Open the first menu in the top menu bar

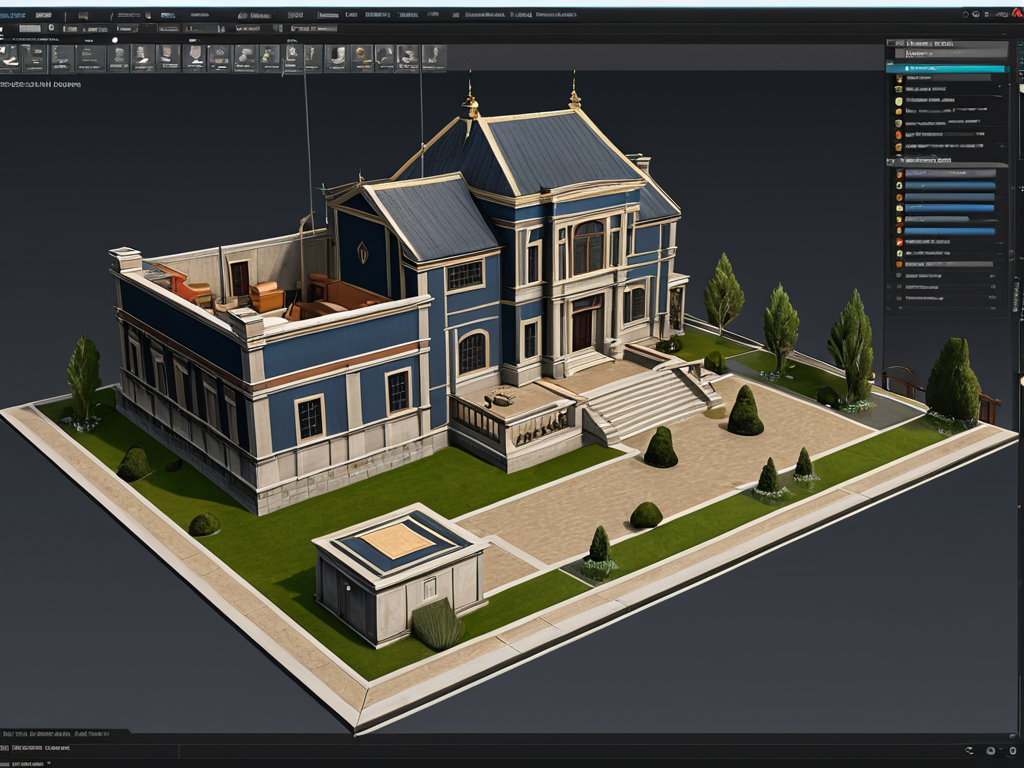[x=13, y=16]
